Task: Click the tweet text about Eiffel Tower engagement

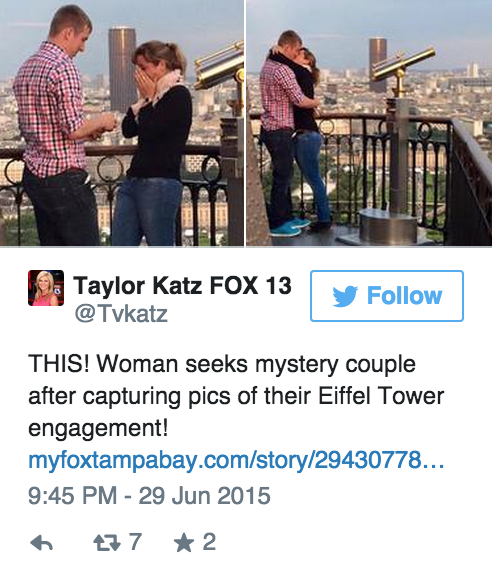Action: pyautogui.click(x=236, y=396)
